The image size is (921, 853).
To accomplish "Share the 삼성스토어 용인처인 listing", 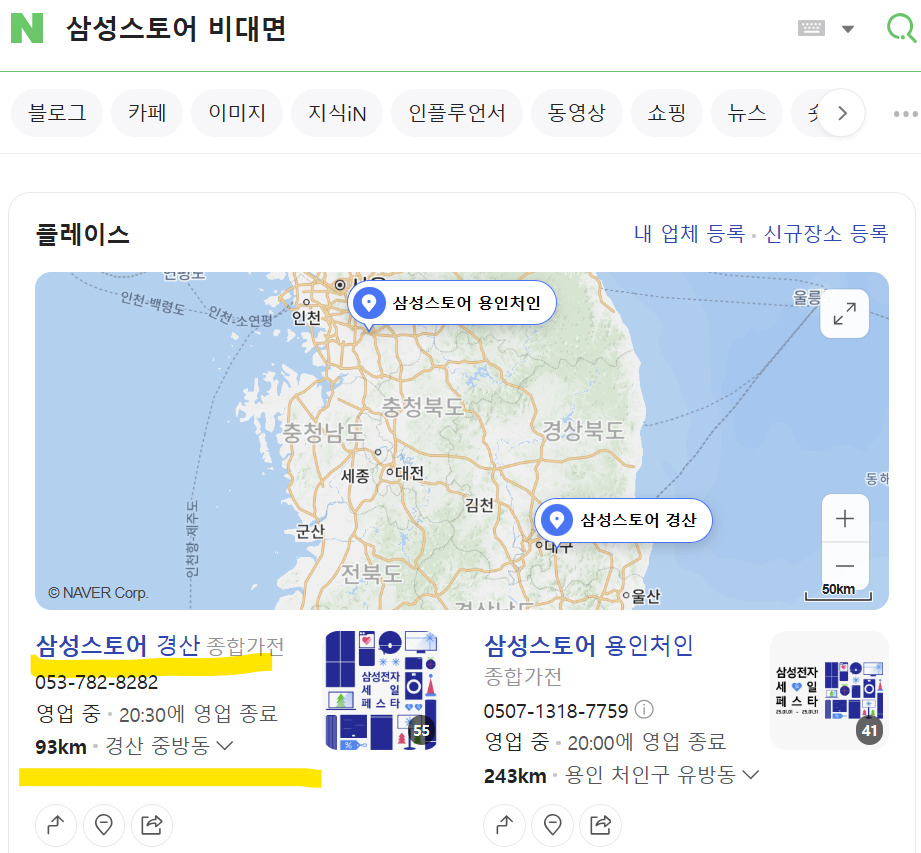I will pos(600,825).
